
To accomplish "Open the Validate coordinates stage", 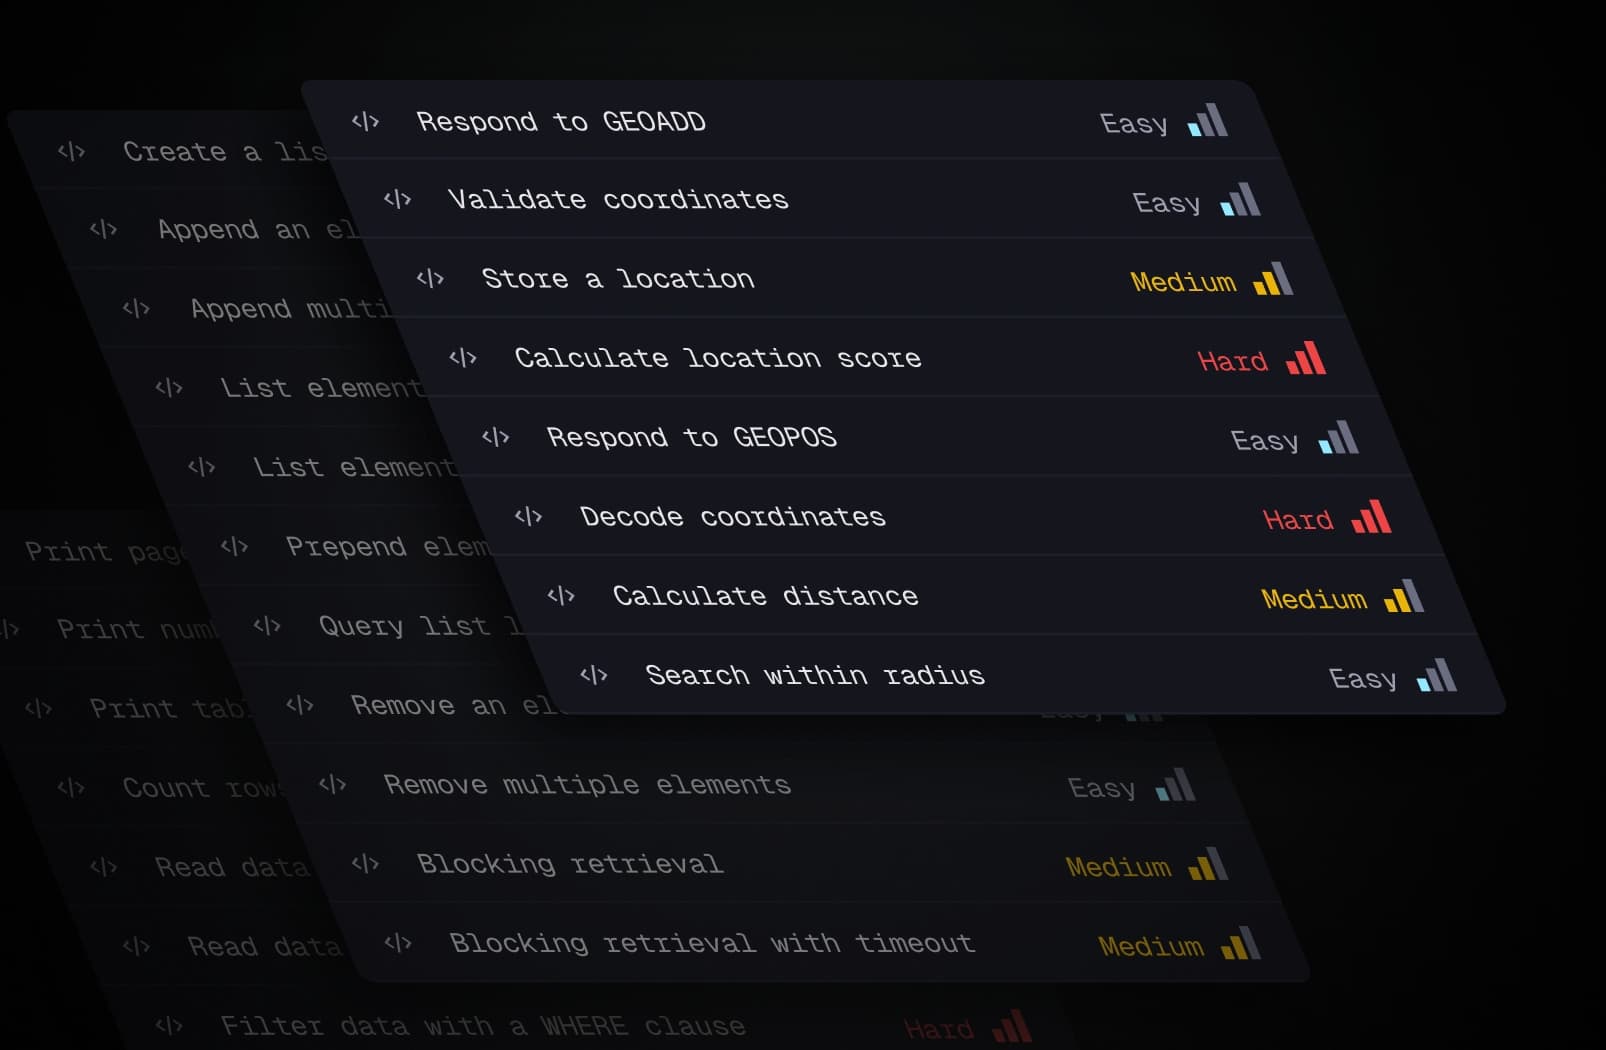I will 618,200.
